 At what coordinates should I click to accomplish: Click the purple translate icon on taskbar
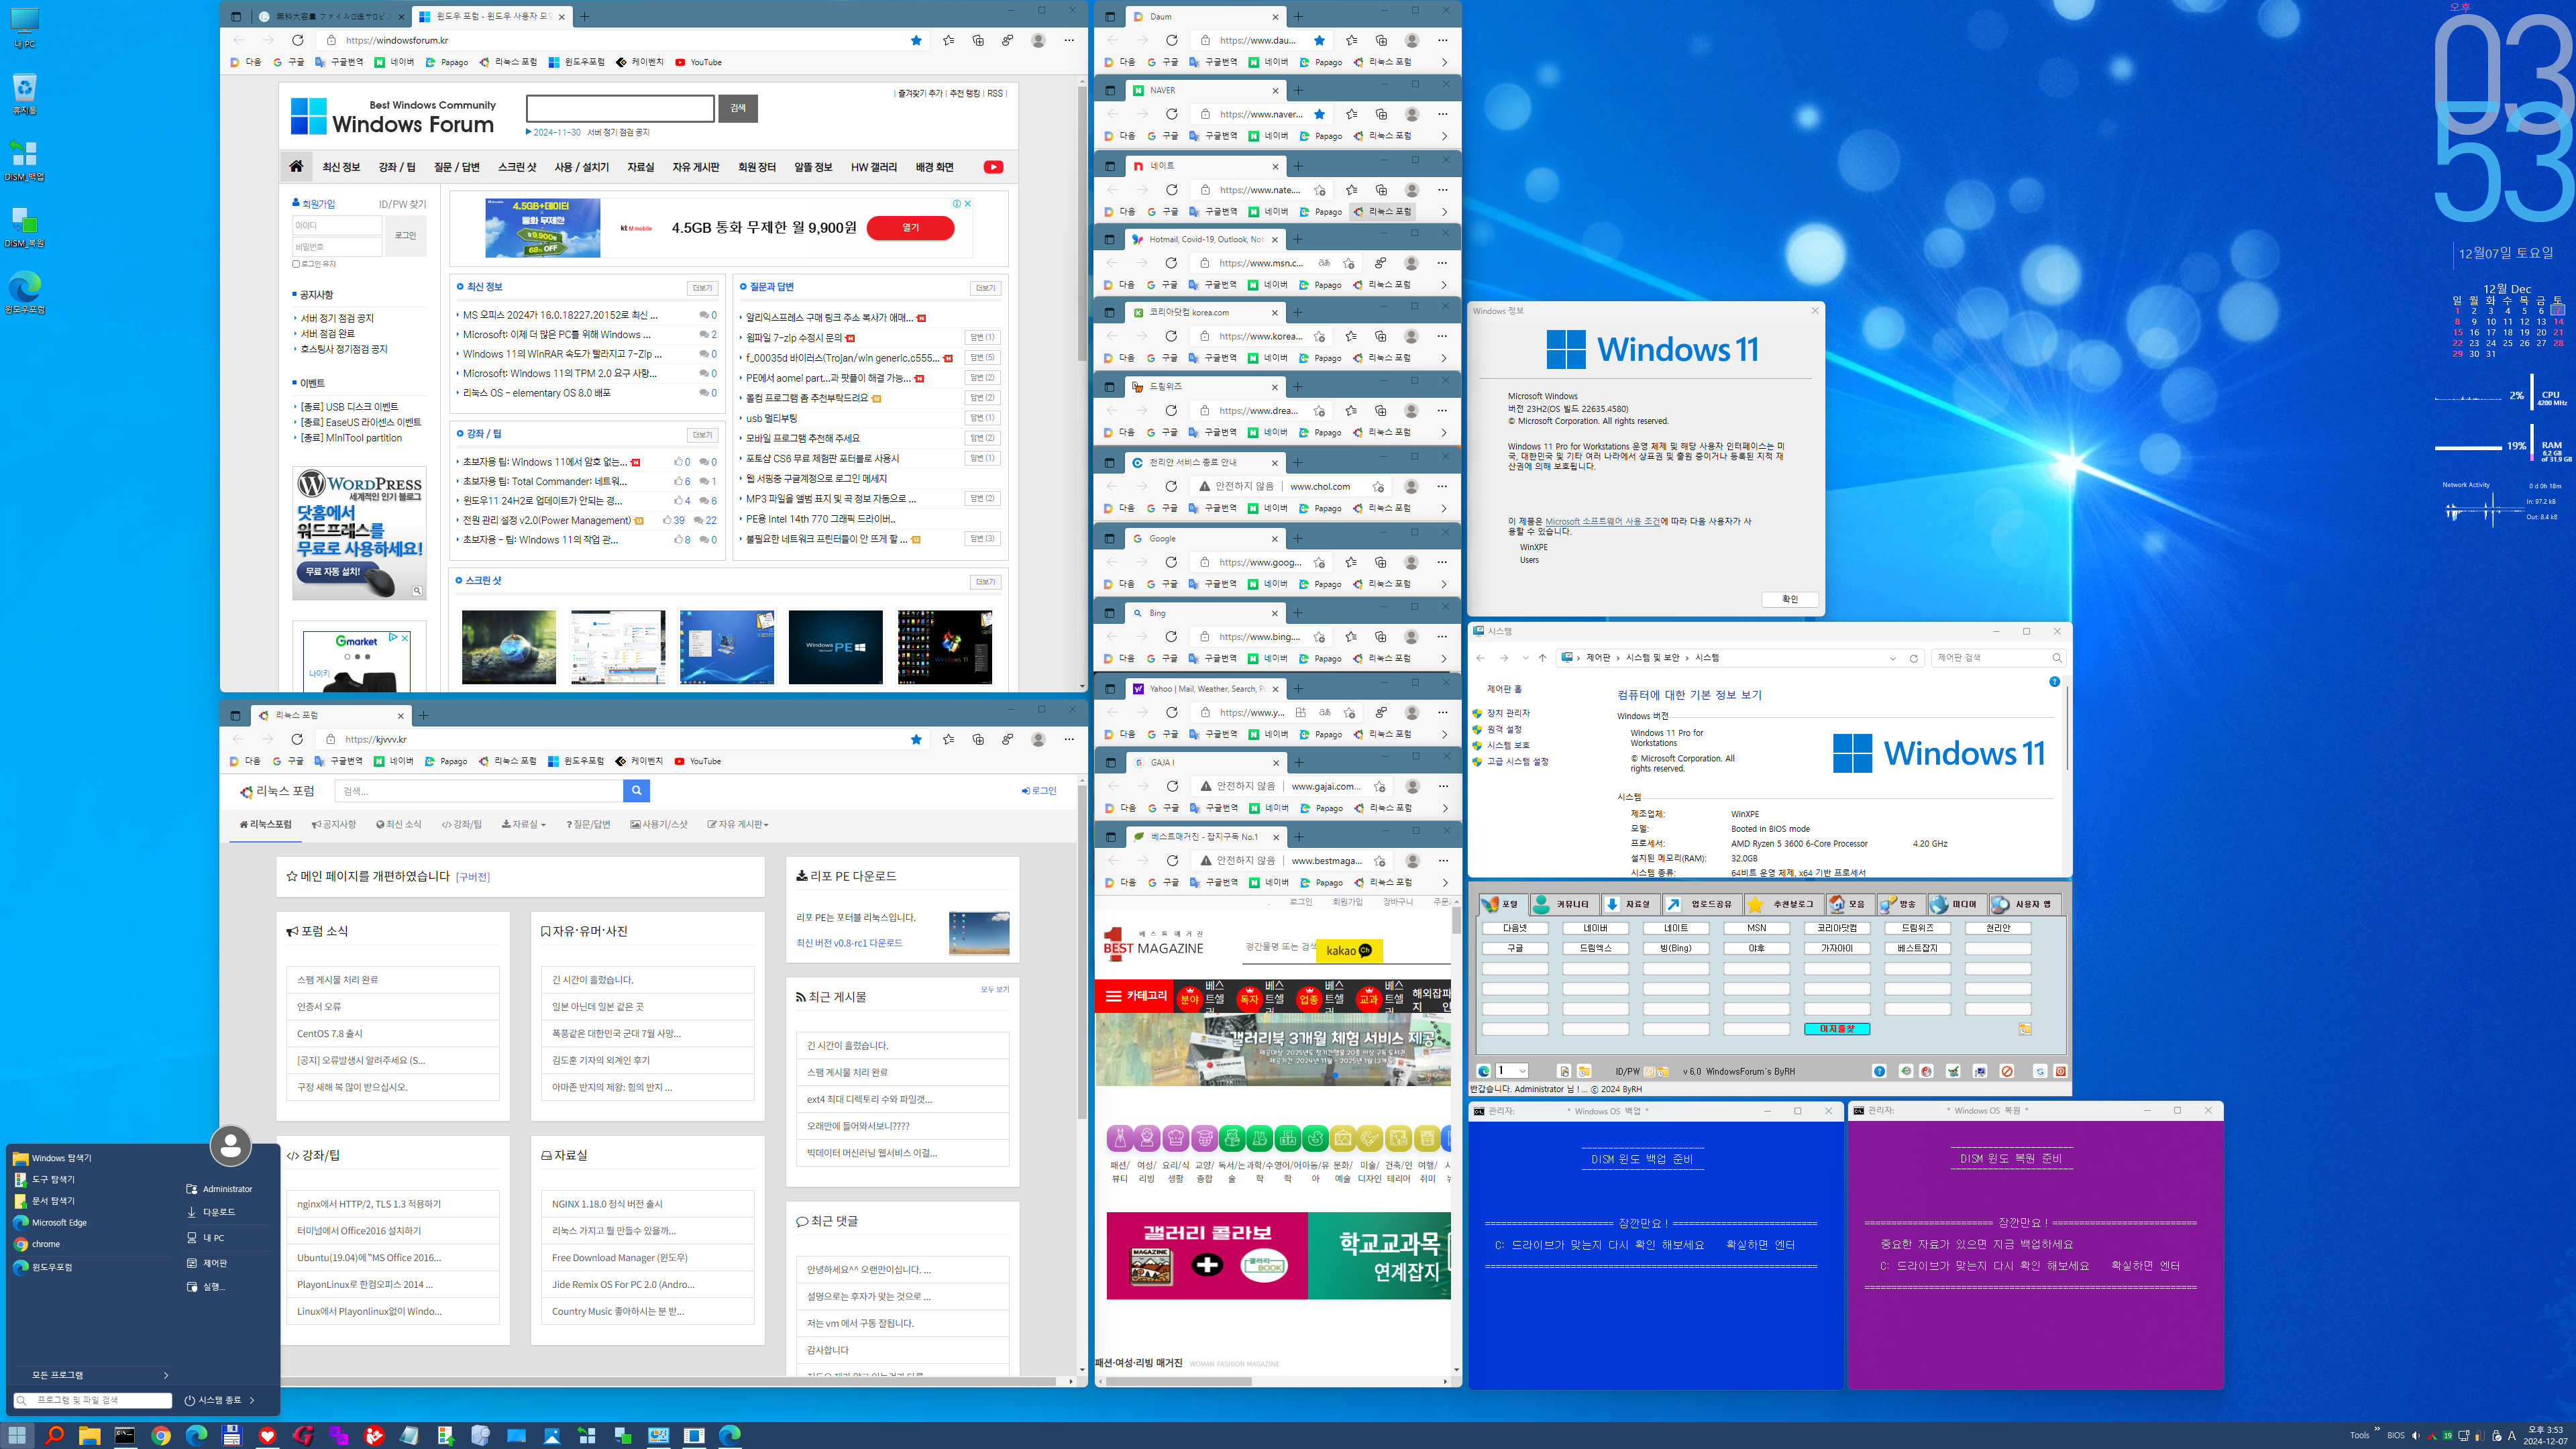click(x=339, y=1435)
